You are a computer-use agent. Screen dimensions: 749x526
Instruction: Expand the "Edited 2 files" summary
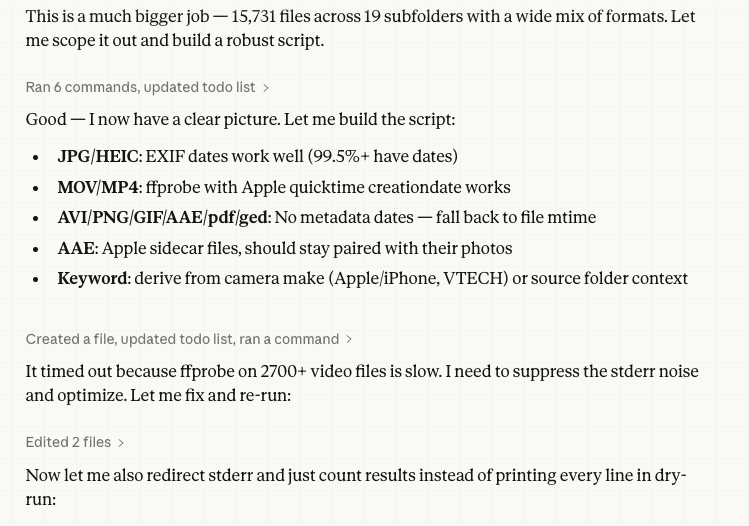(68, 443)
